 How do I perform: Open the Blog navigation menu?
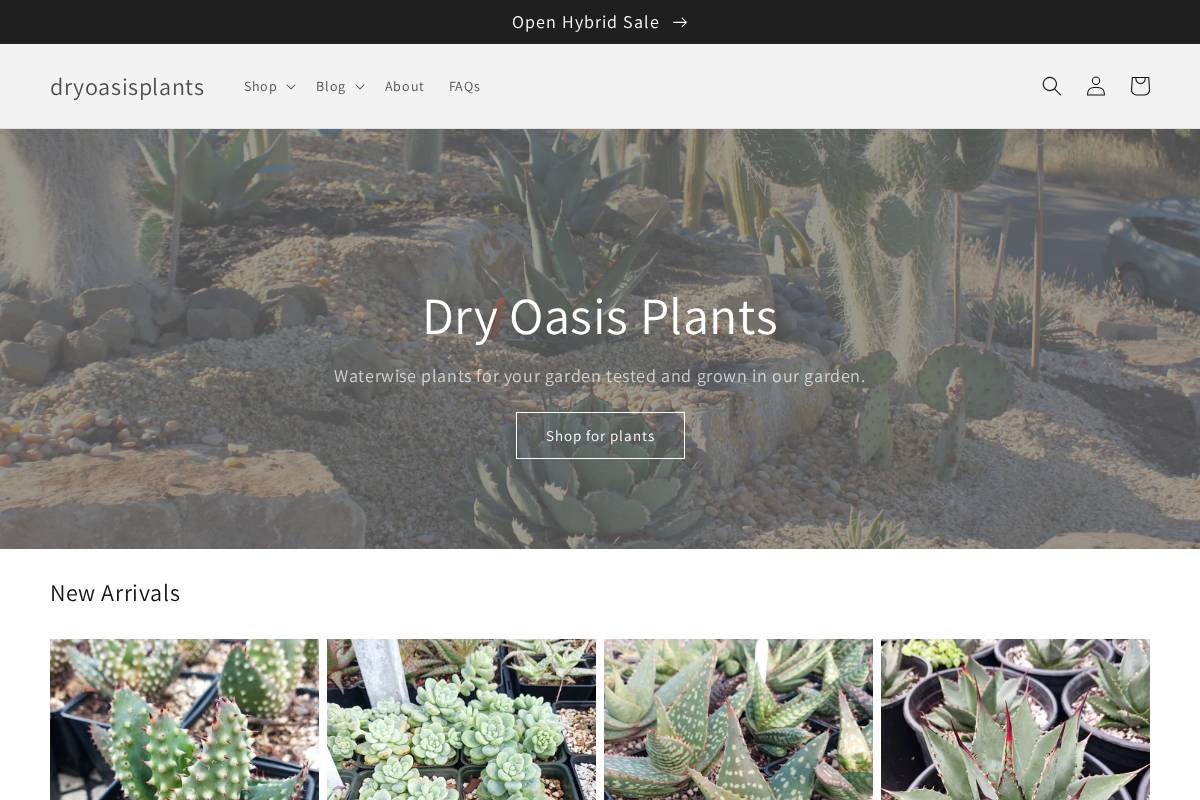pos(330,86)
